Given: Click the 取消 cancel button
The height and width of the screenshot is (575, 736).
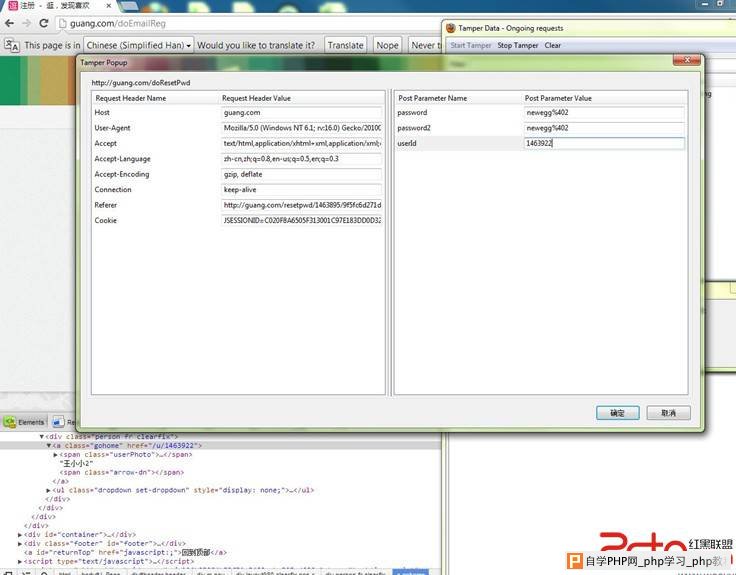Looking at the screenshot, I should point(668,413).
